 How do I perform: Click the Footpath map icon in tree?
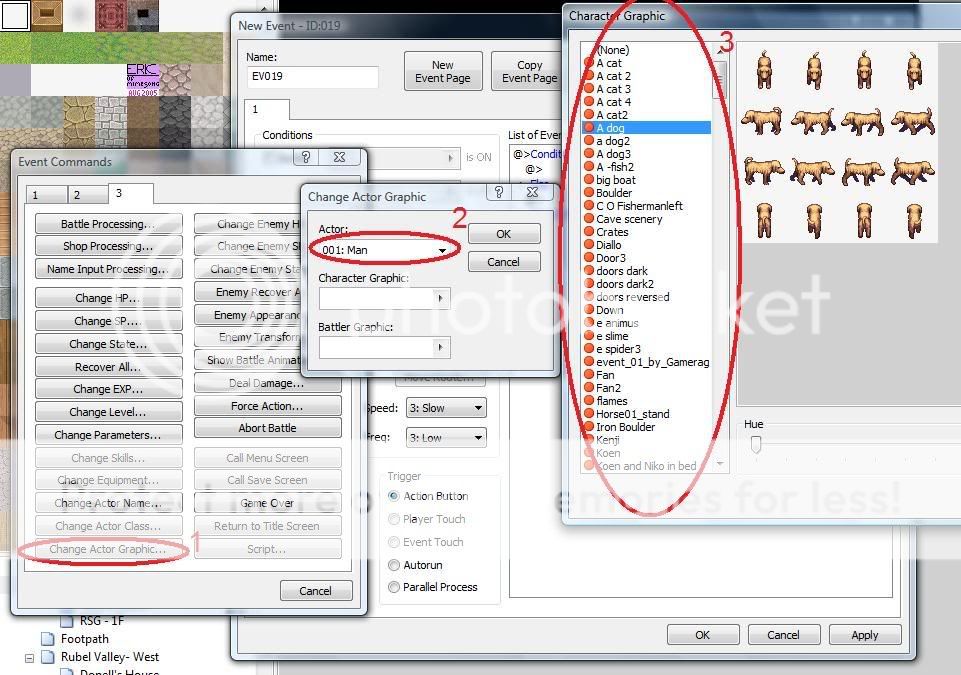point(47,639)
